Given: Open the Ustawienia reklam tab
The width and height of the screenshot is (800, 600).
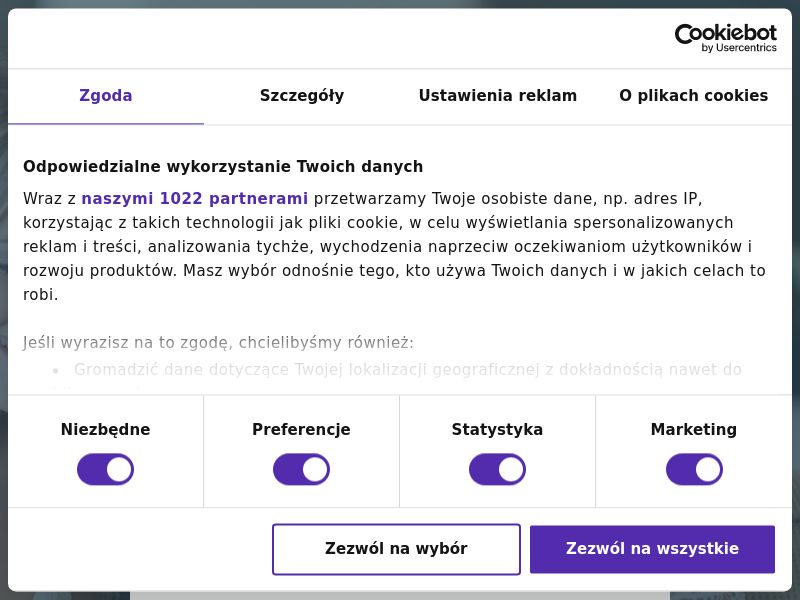Looking at the screenshot, I should pyautogui.click(x=497, y=95).
